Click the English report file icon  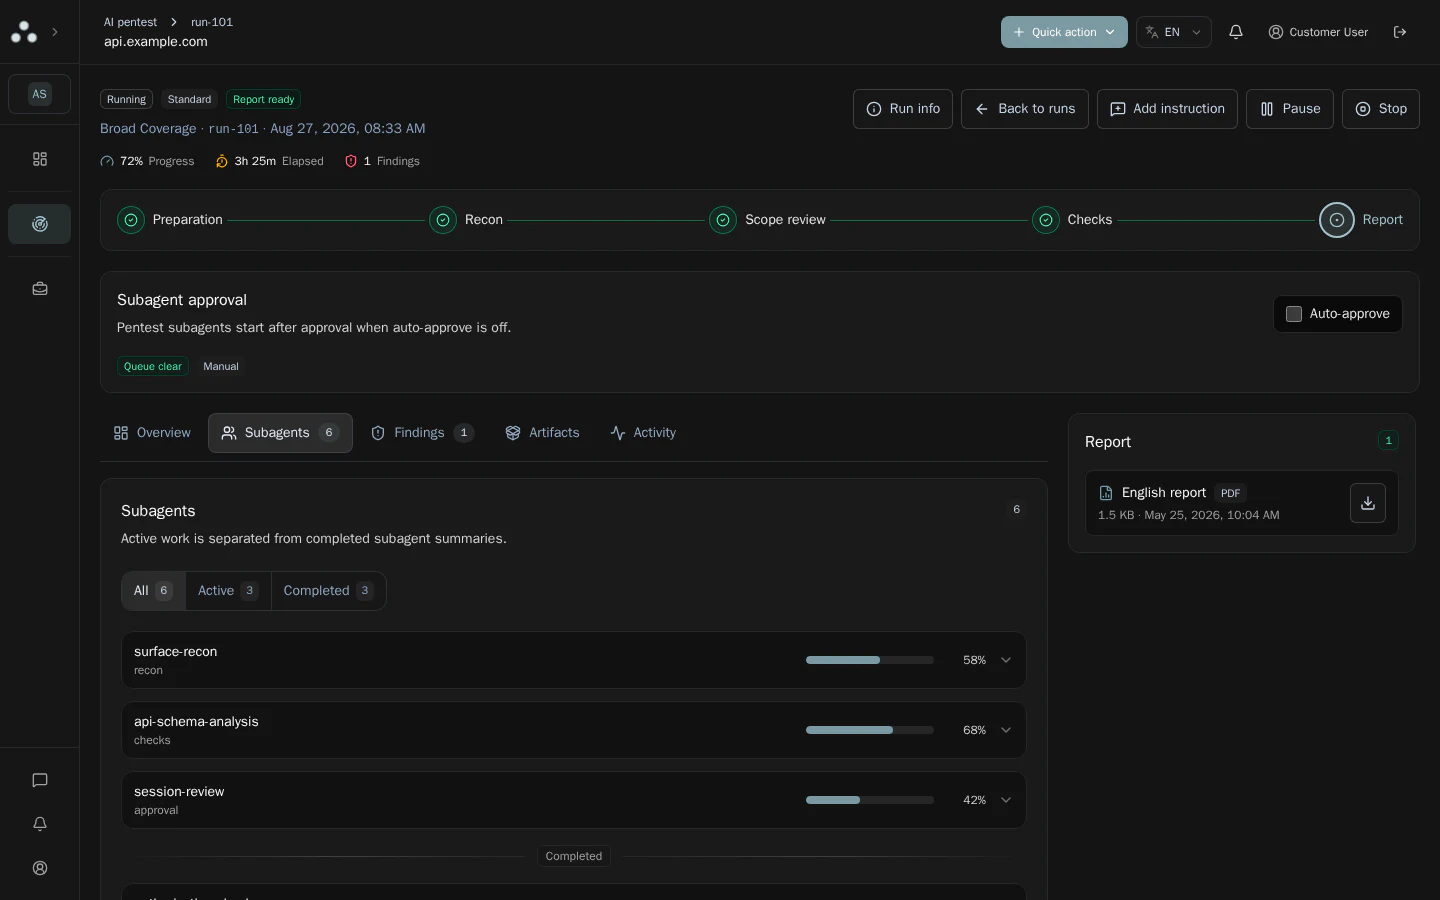click(1106, 493)
